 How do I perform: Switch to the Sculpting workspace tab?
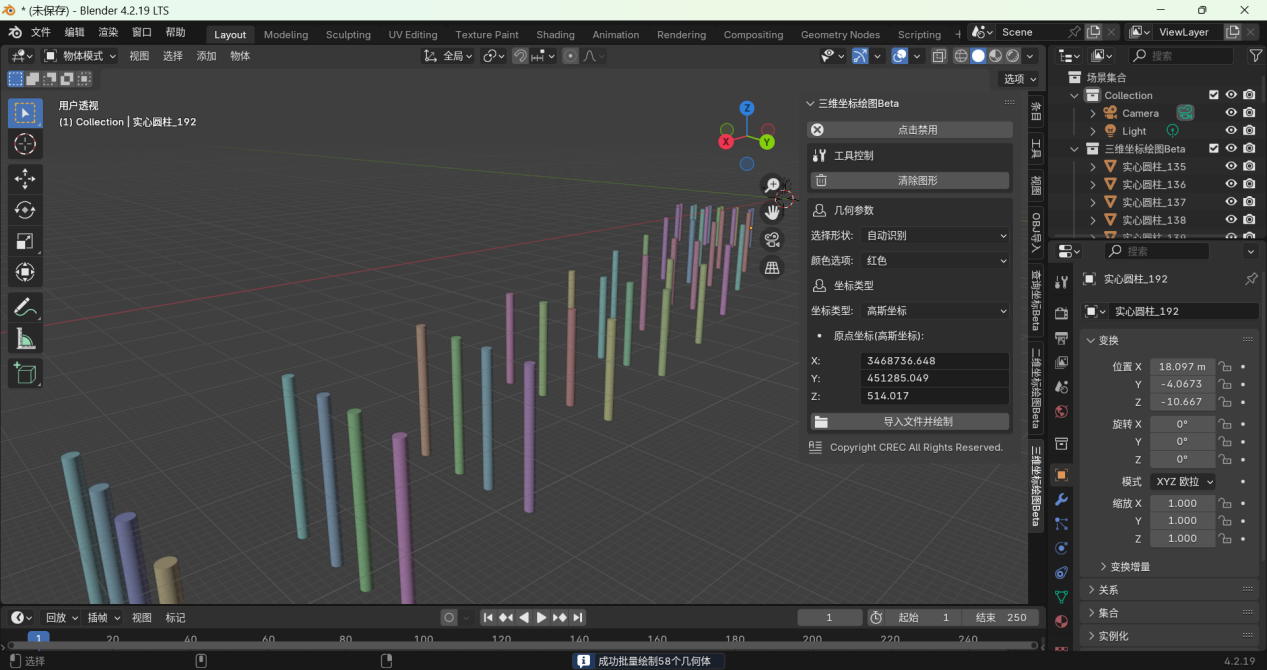(x=348, y=34)
